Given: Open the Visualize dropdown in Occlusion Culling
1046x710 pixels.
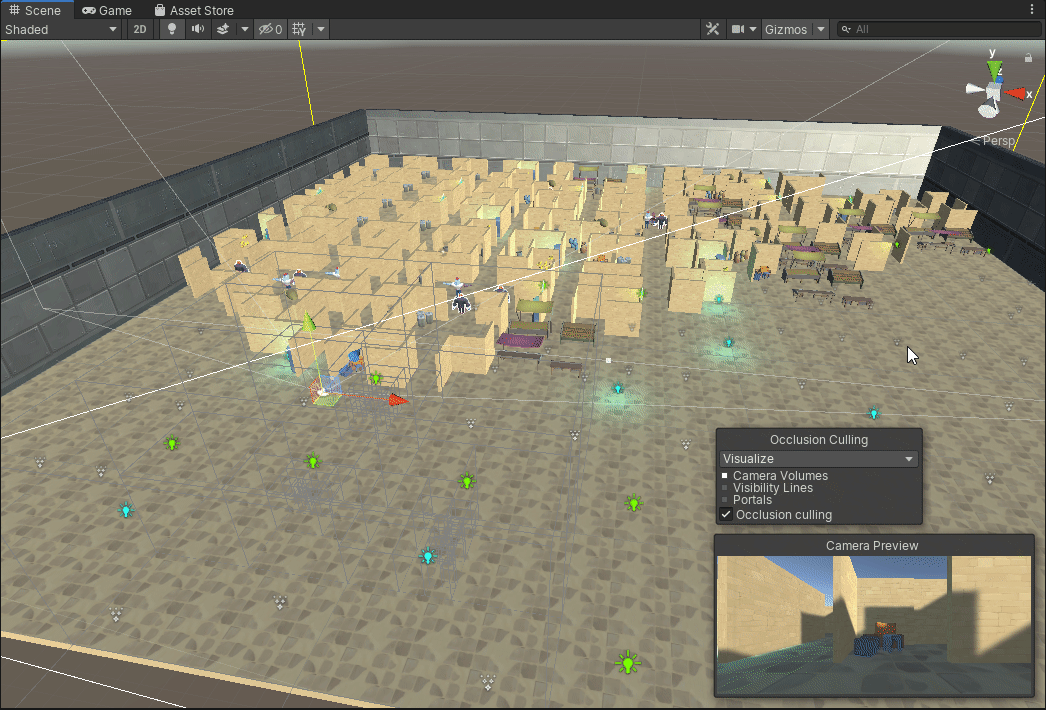Looking at the screenshot, I should 818,457.
